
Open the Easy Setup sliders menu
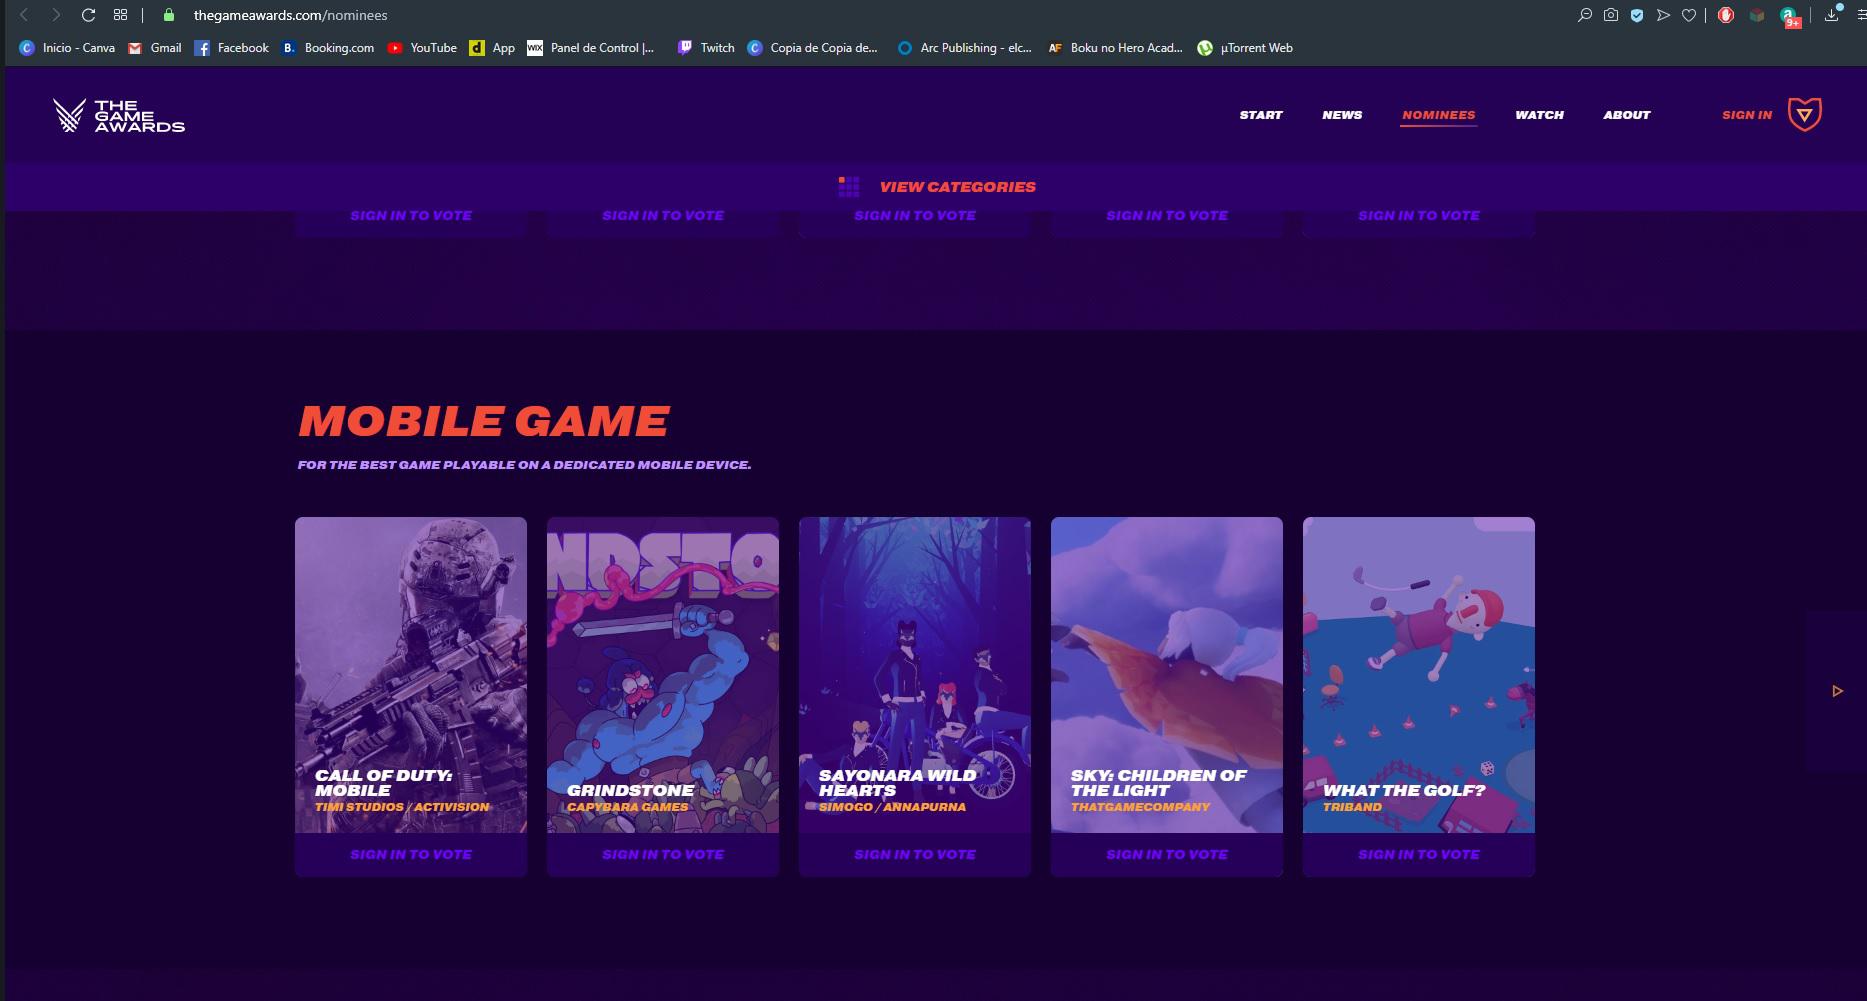[x=1860, y=15]
